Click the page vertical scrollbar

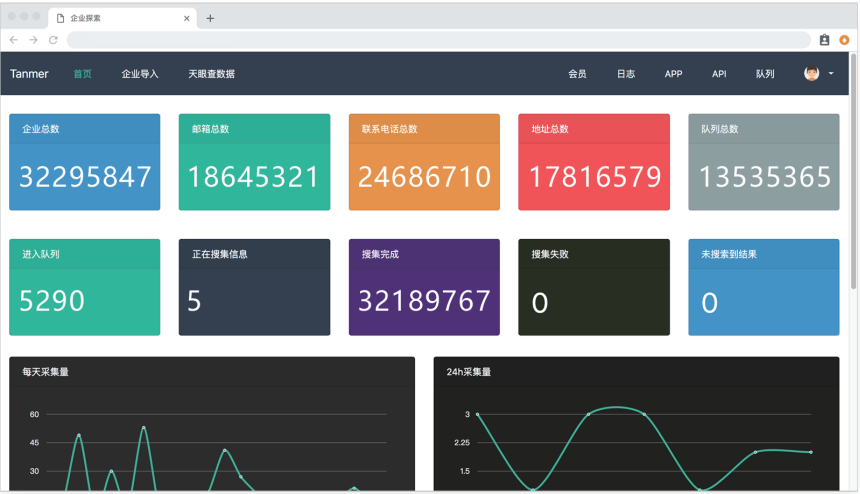[x=853, y=150]
